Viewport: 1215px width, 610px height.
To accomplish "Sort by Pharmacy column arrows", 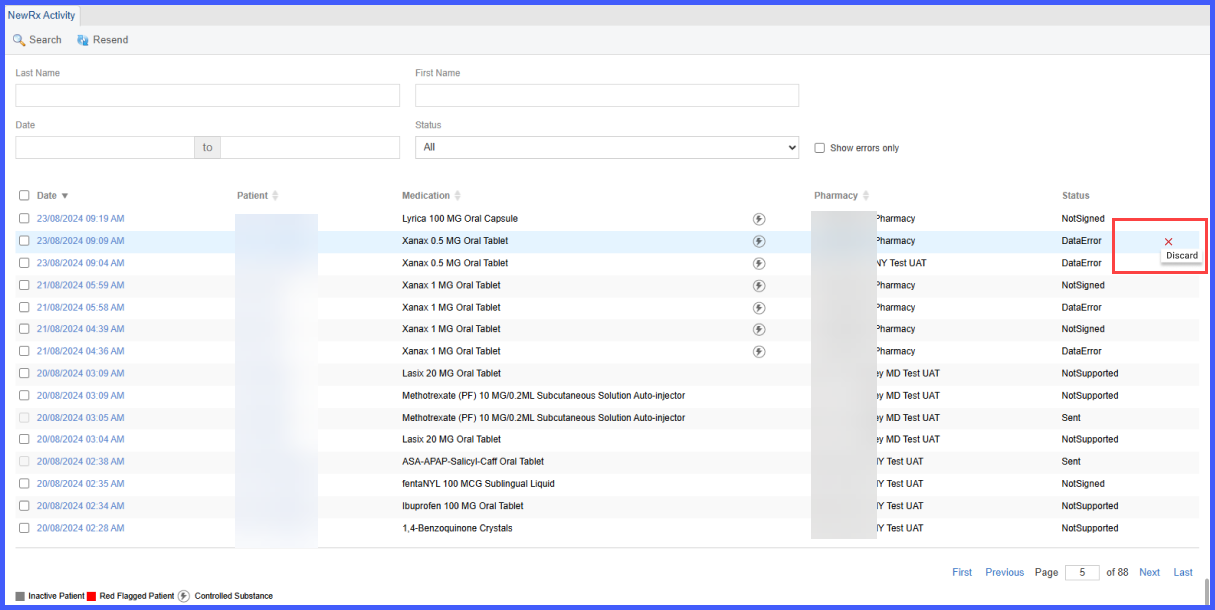I will tap(866, 196).
